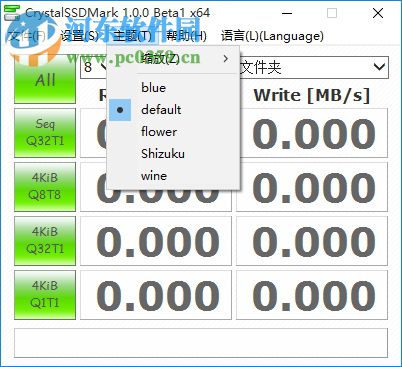This screenshot has width=402, height=367.
Task: Click the Write [MB/s] column header
Action: click(312, 95)
